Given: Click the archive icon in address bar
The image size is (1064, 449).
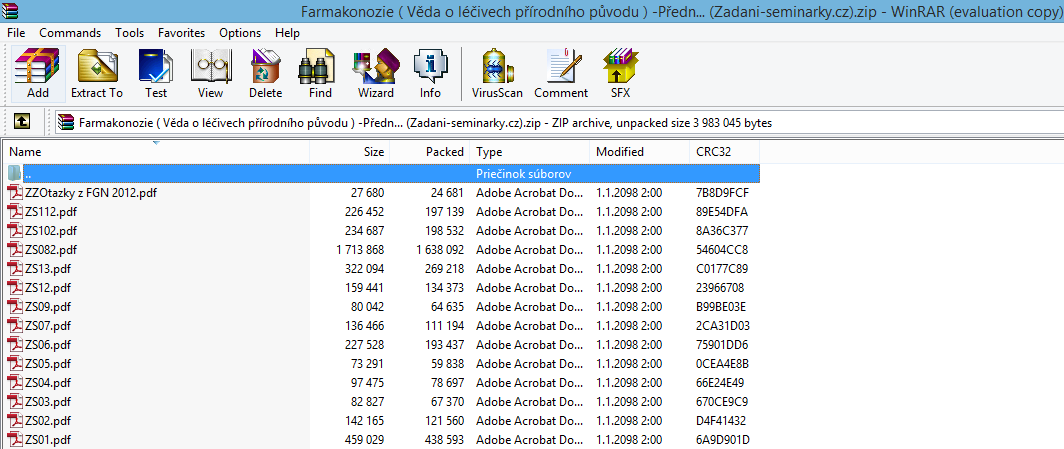Looking at the screenshot, I should tap(66, 123).
